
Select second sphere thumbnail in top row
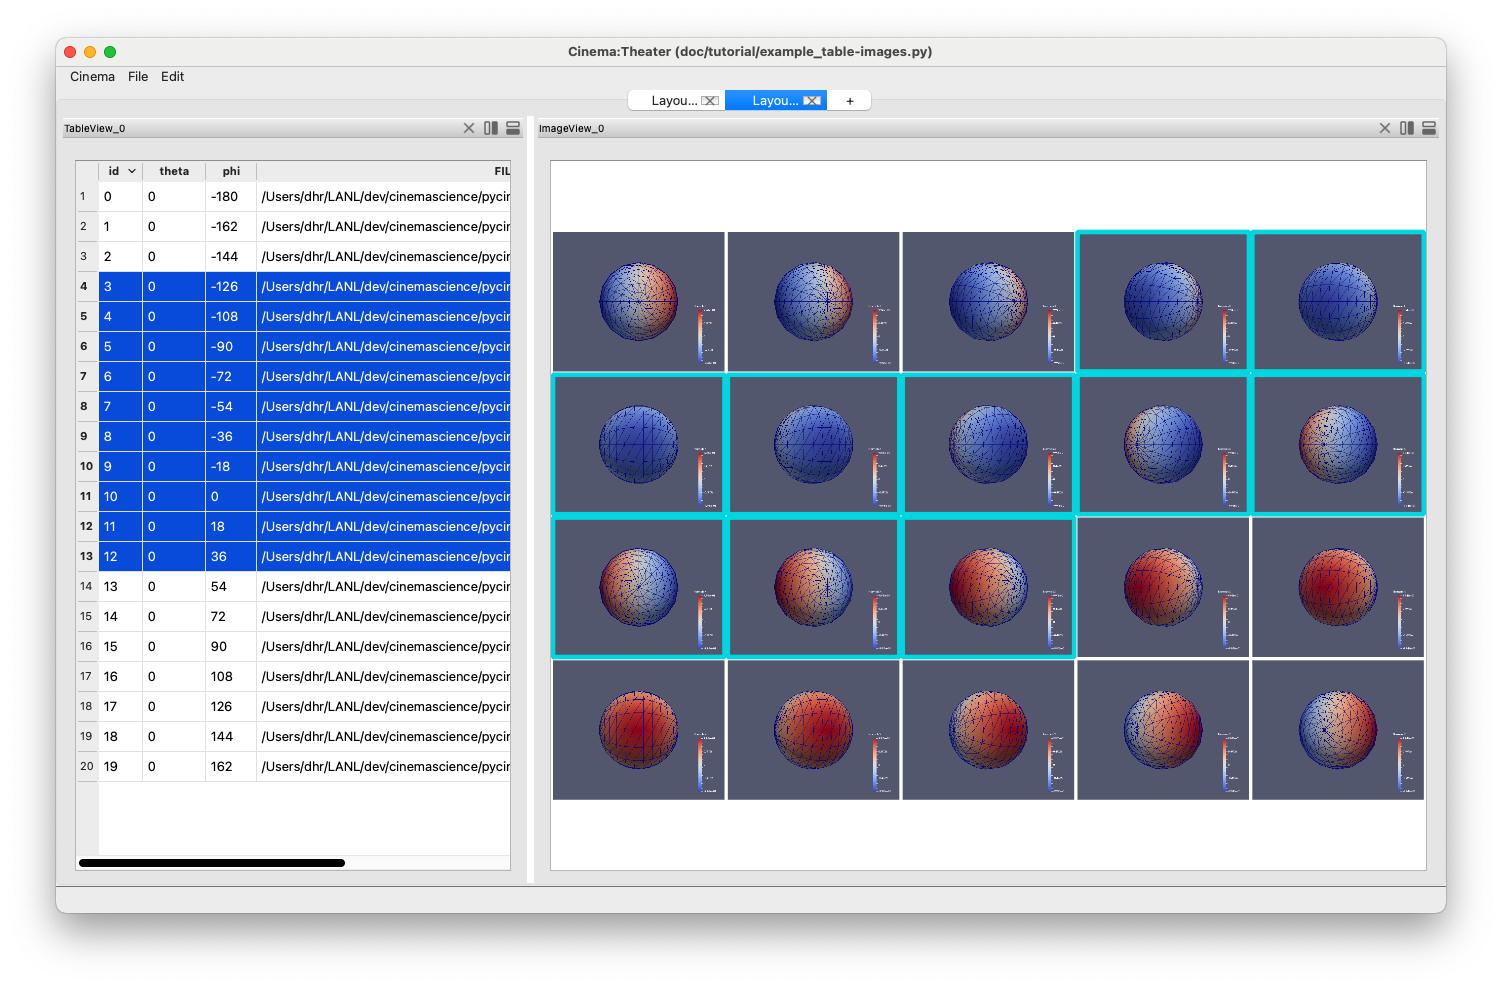814,302
